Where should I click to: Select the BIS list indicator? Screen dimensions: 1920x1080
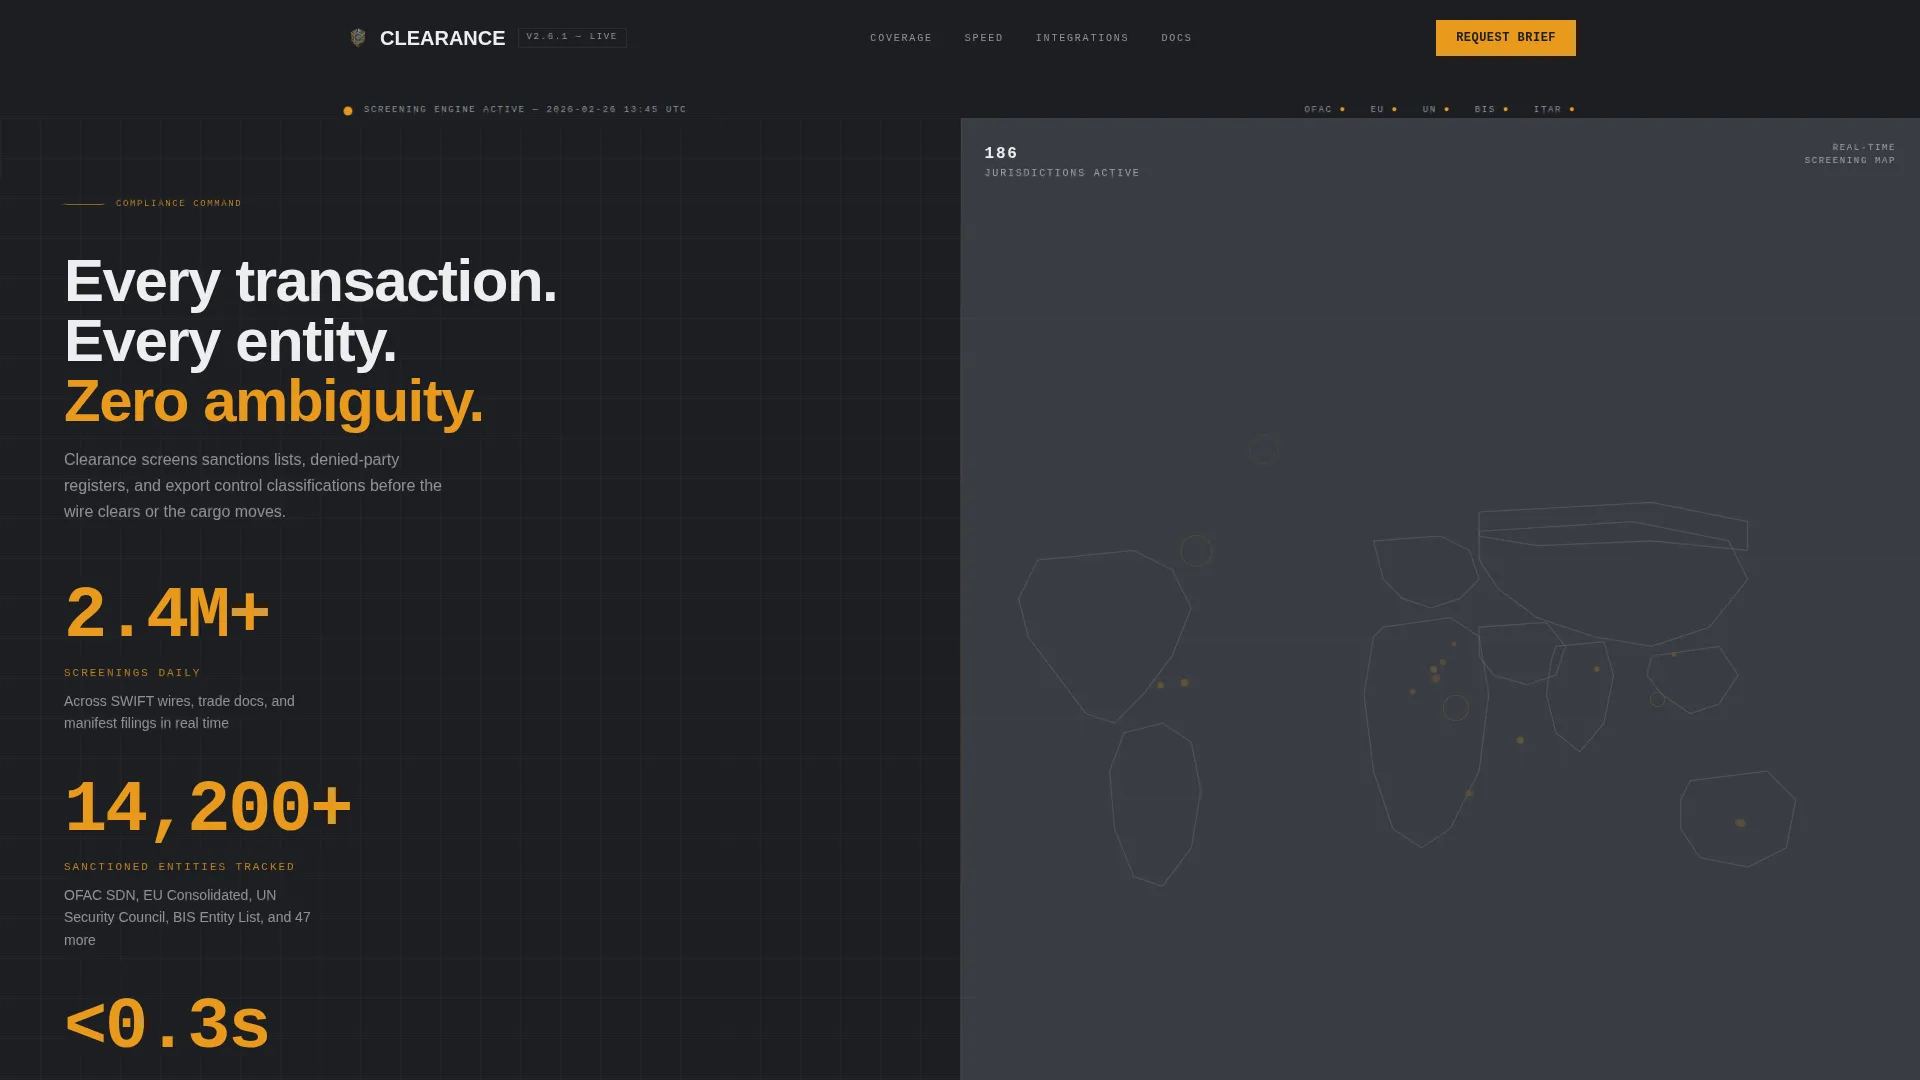[1490, 110]
